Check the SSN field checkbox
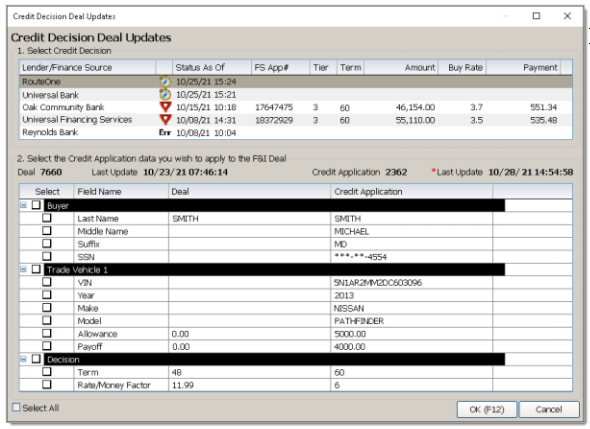Viewport: 590px width, 429px height. pyautogui.click(x=47, y=256)
